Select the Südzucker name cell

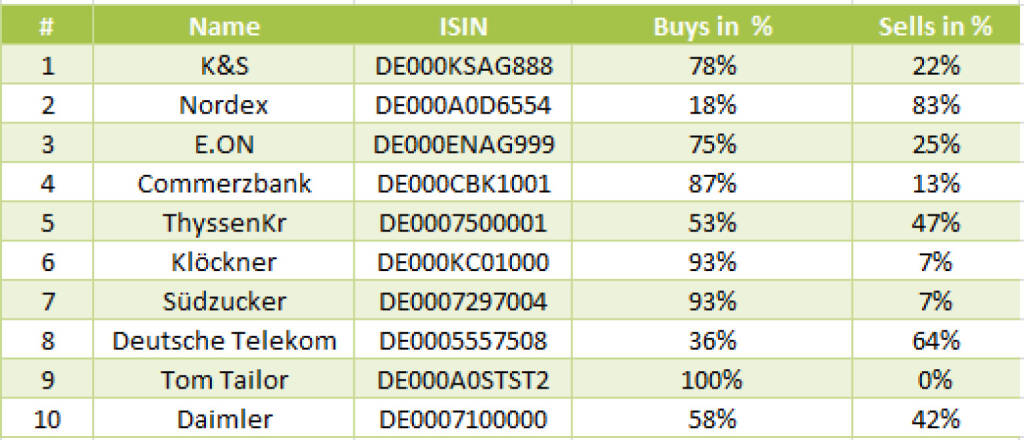pos(224,302)
